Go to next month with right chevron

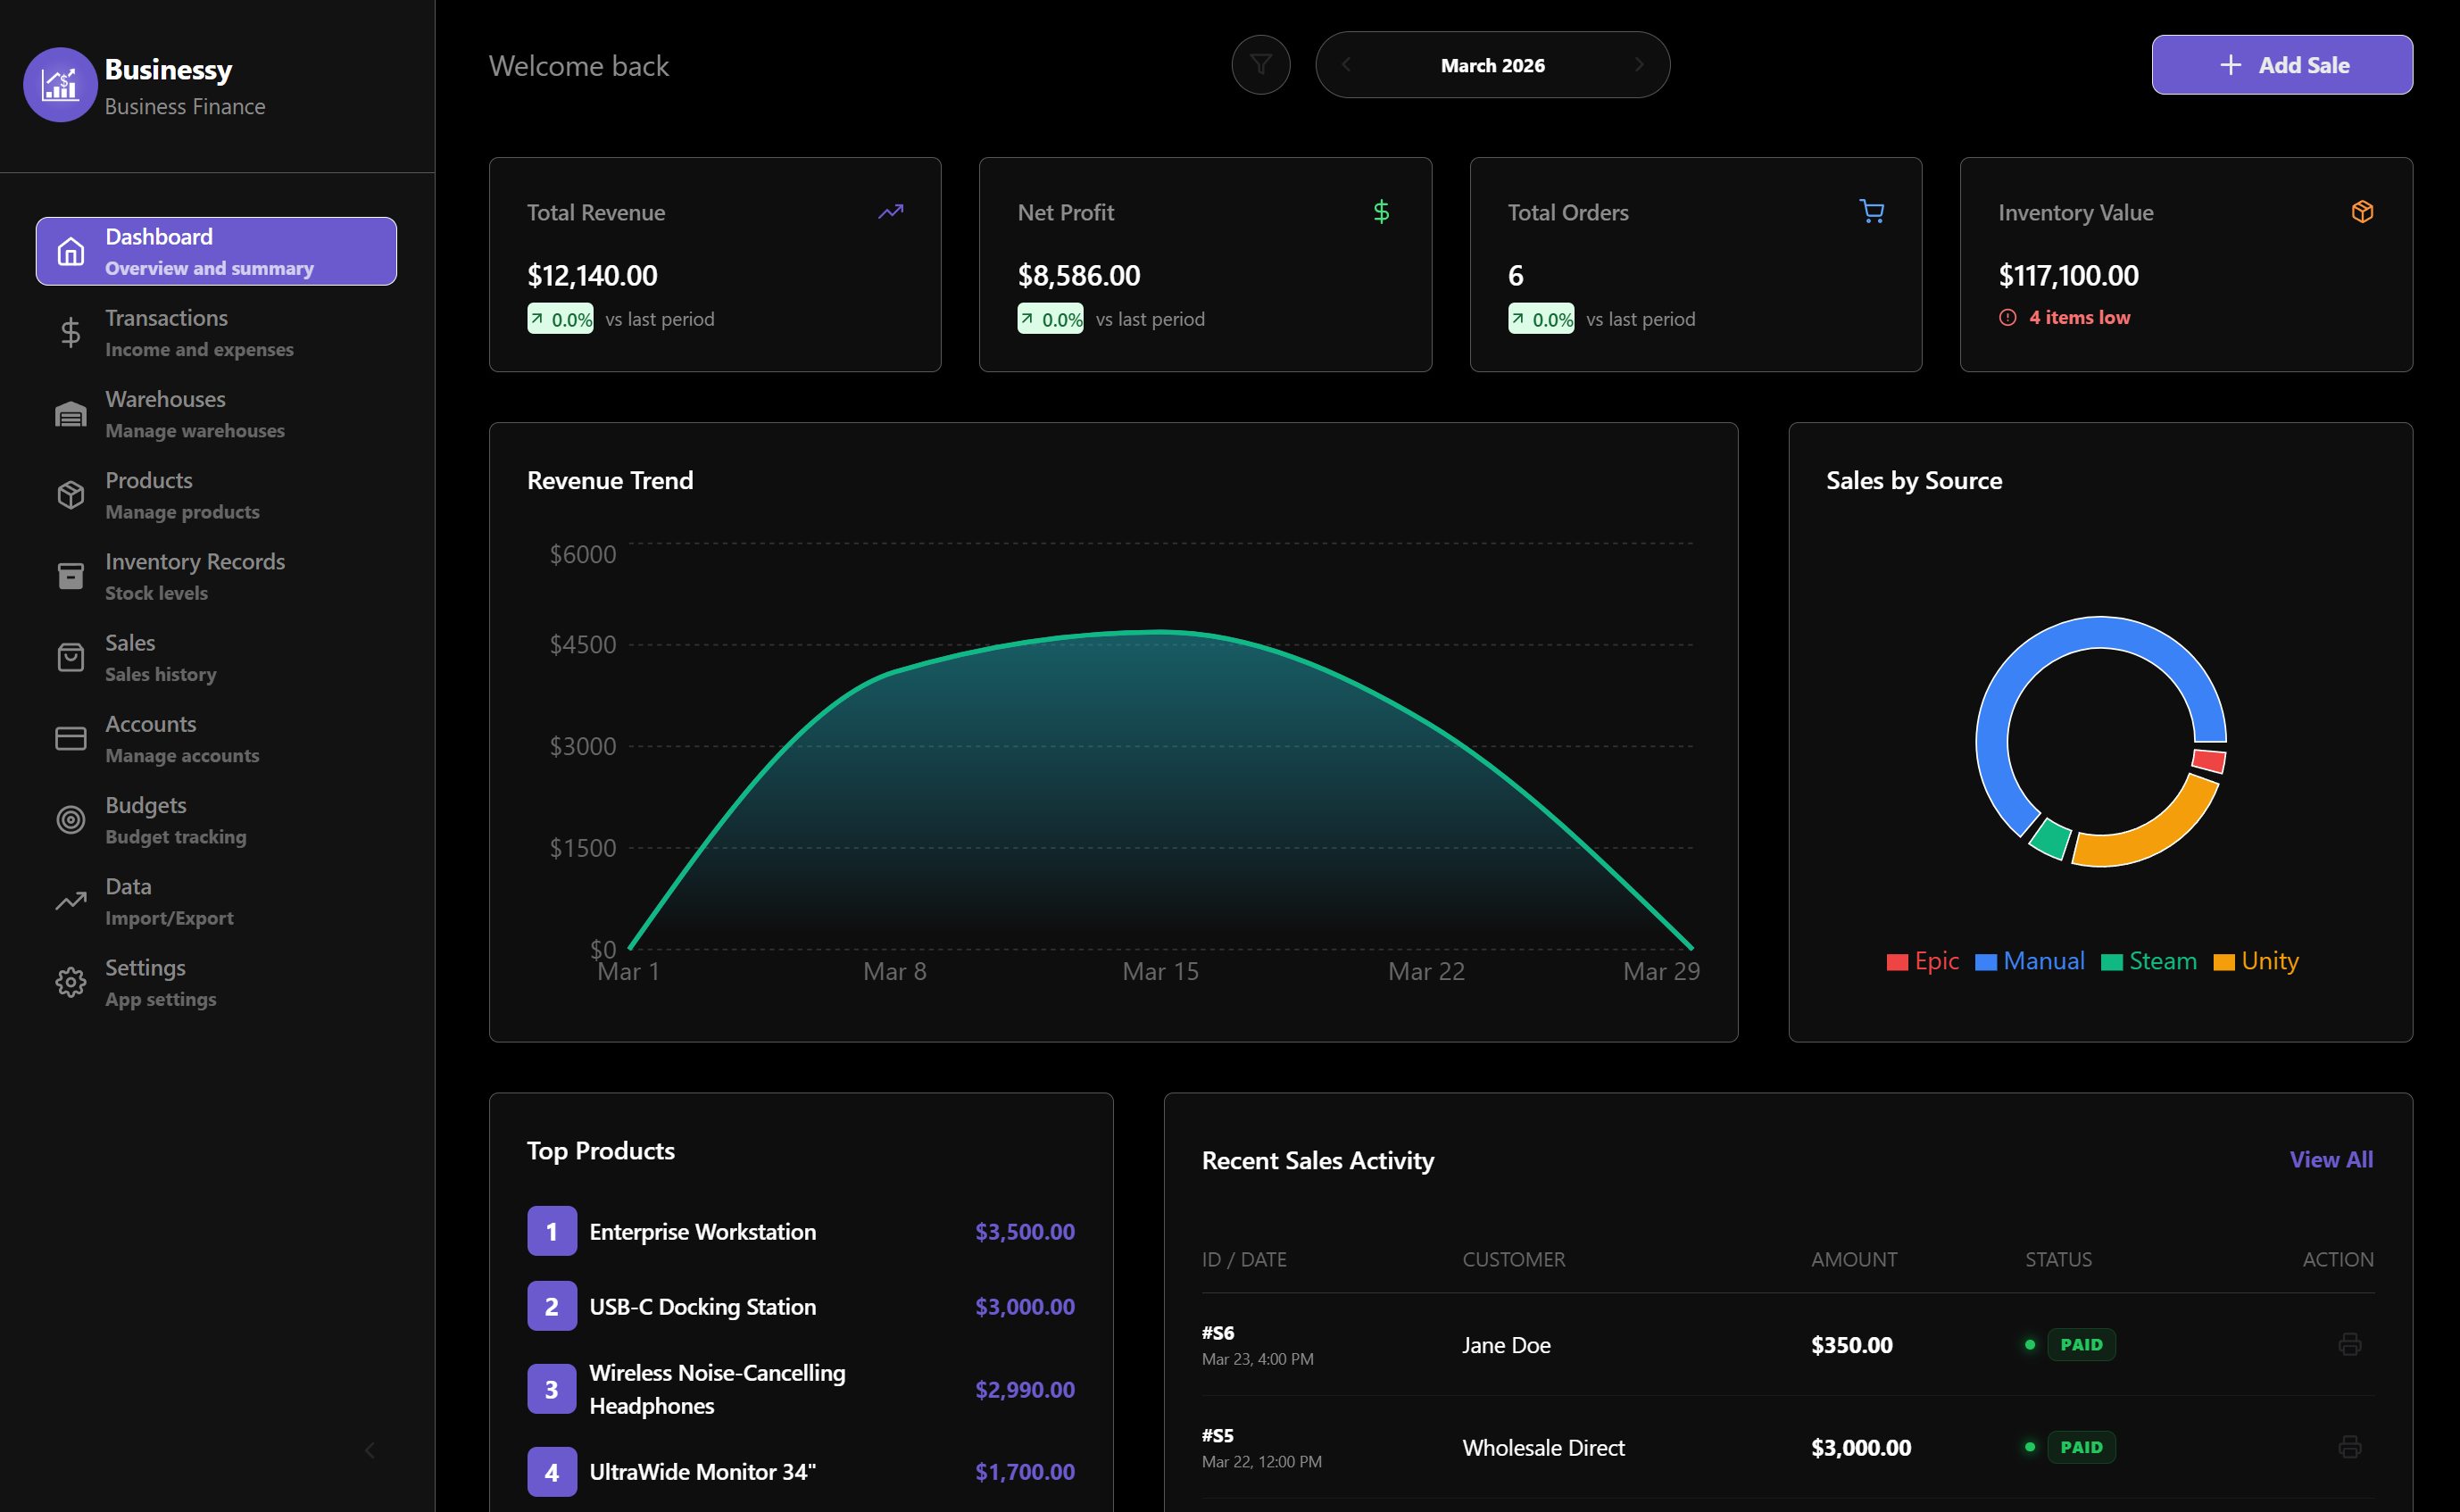pyautogui.click(x=1638, y=65)
